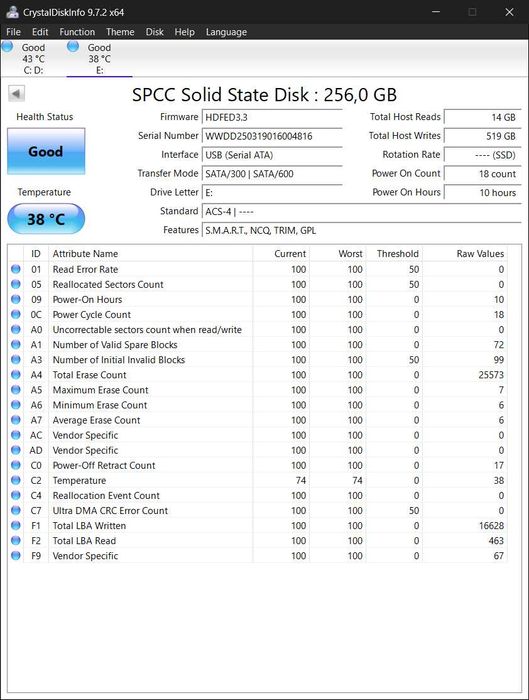Image resolution: width=529 pixels, height=700 pixels.
Task: Click the 38 °C temperature button
Action: [46, 219]
